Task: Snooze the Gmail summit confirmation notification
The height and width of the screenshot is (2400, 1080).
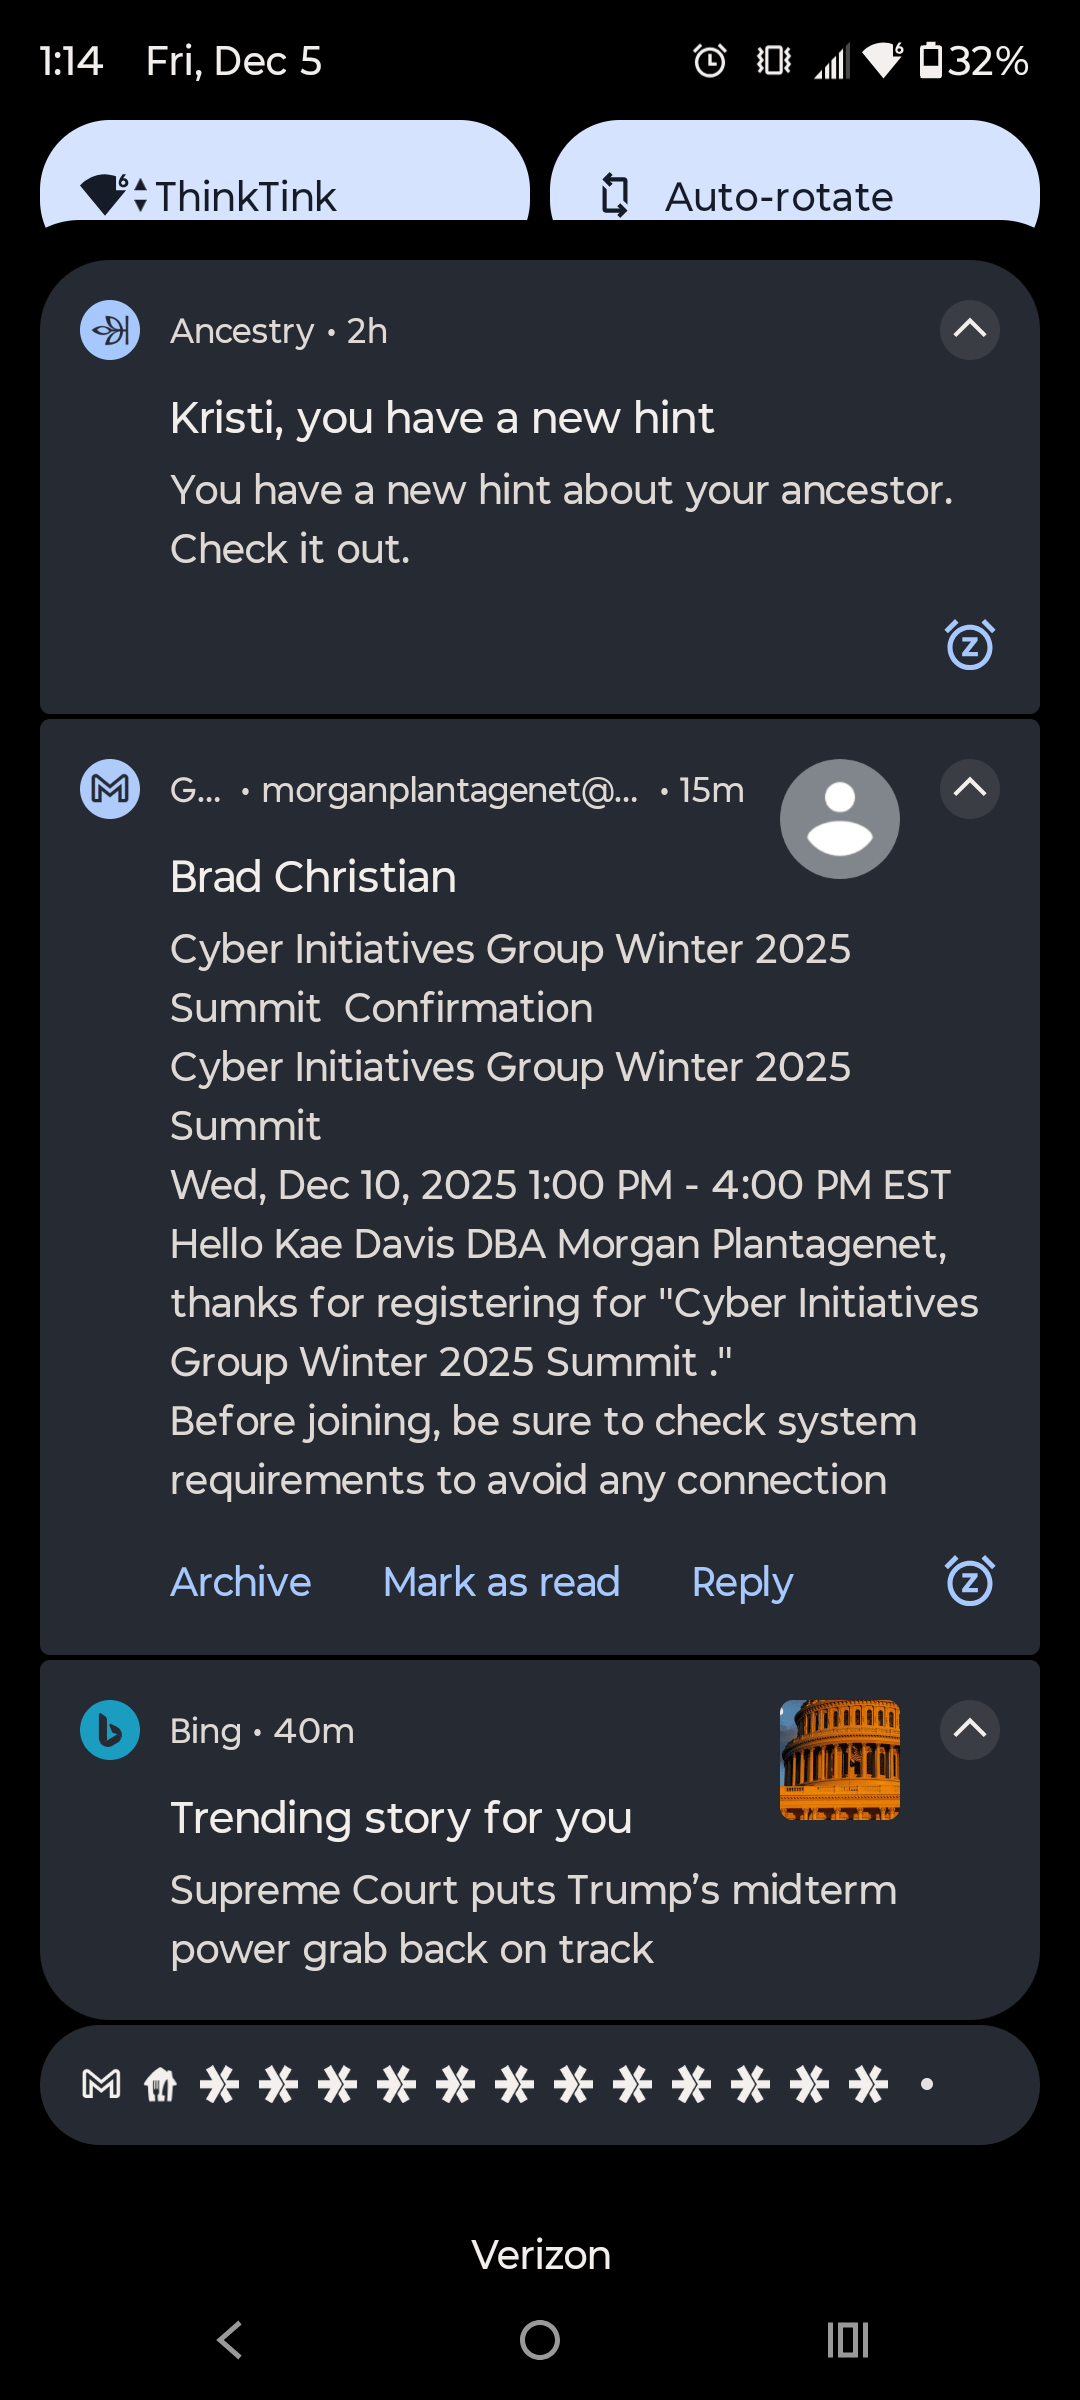Action: coord(967,1581)
